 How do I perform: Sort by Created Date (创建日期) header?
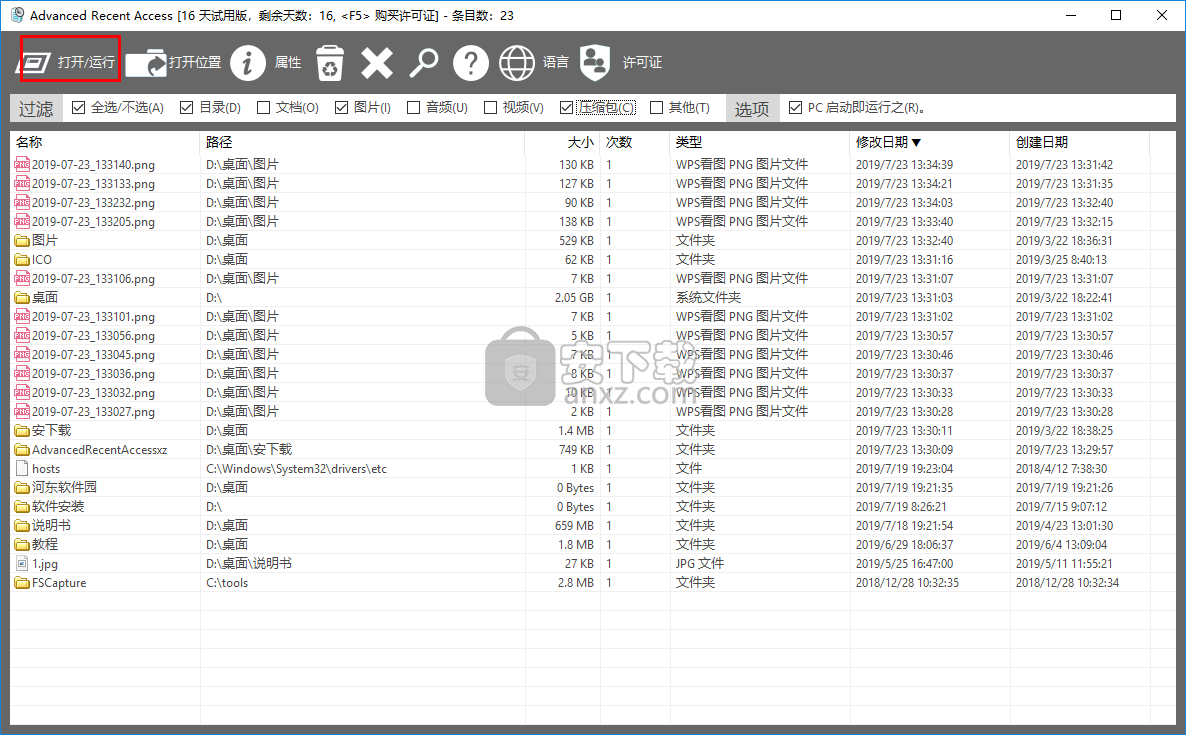click(x=1079, y=142)
